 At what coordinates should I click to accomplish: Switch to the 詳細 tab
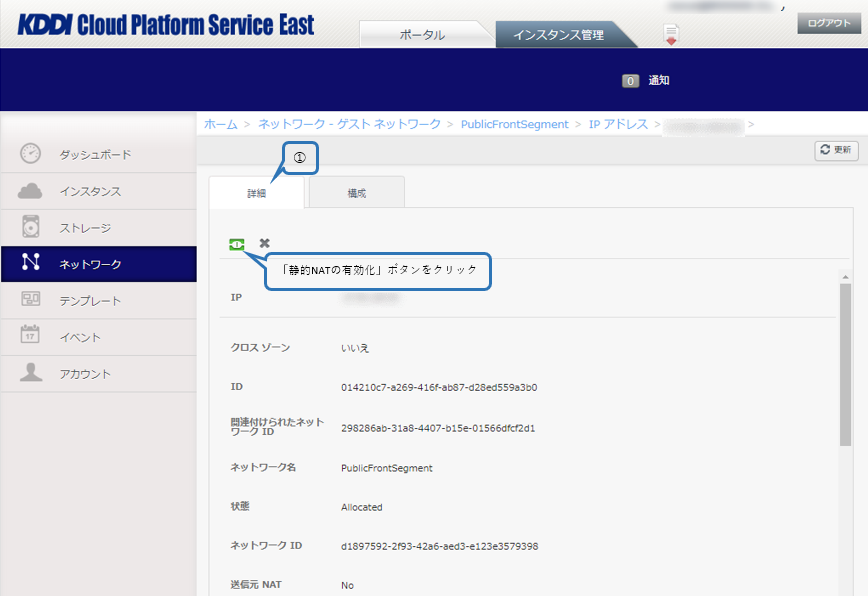[x=256, y=193]
